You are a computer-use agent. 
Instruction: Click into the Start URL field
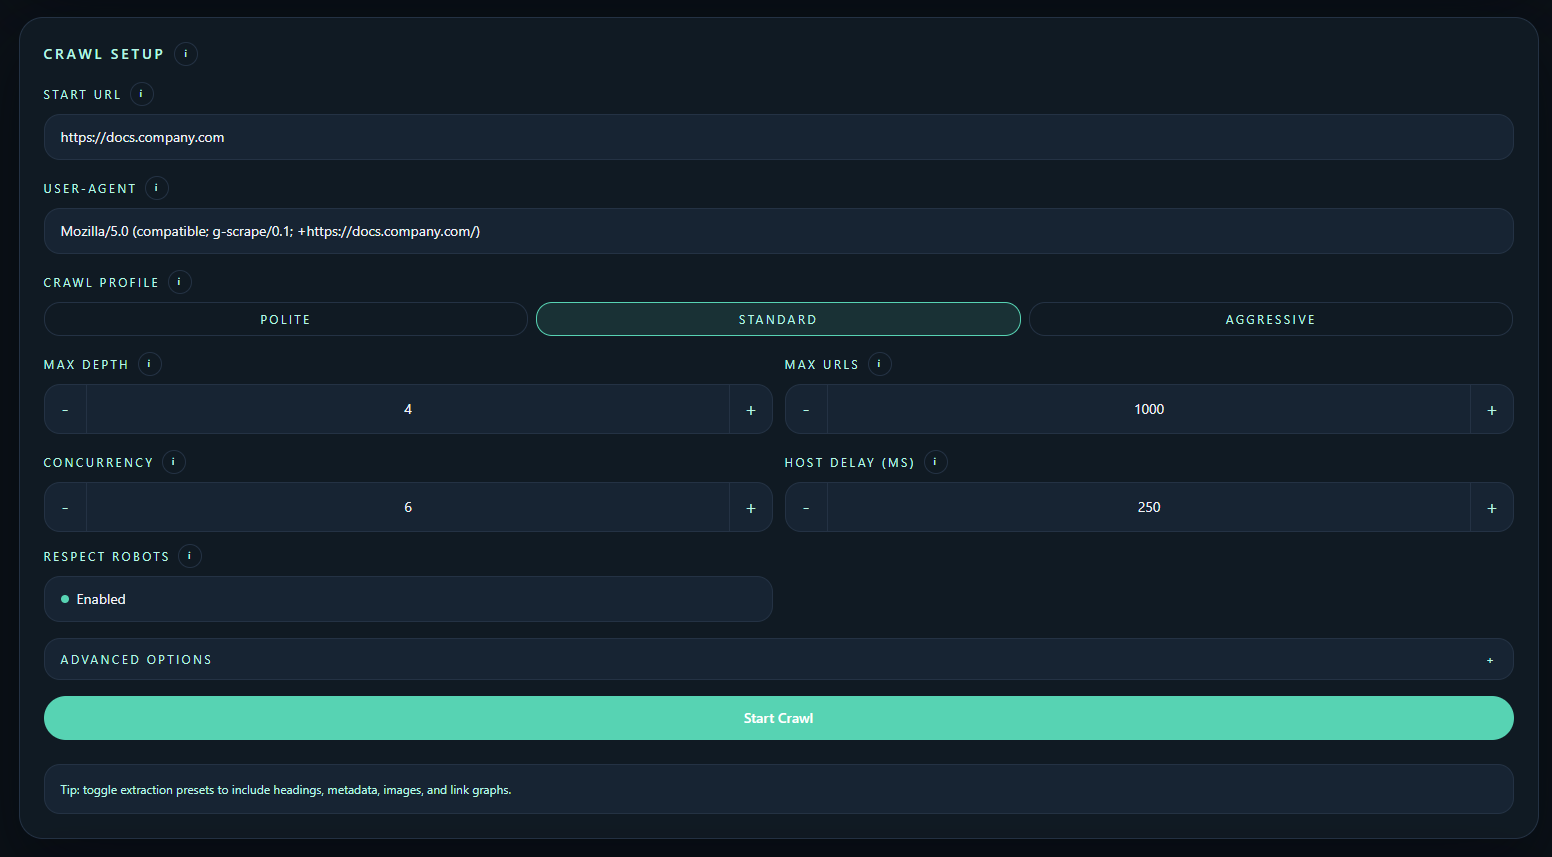pos(778,137)
